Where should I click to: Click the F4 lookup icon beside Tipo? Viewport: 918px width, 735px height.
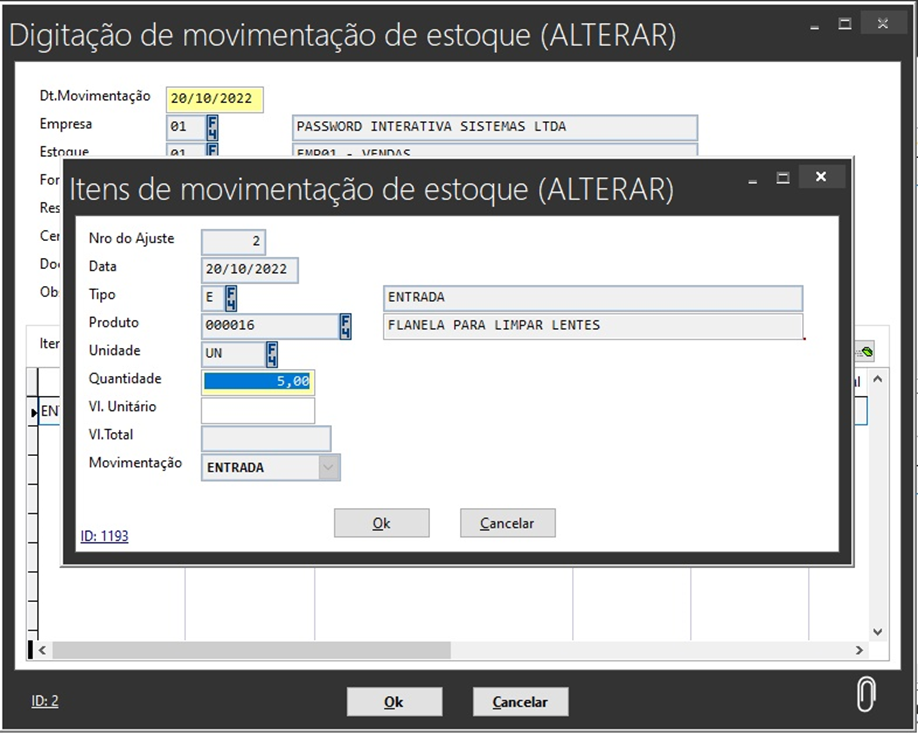coord(231,298)
